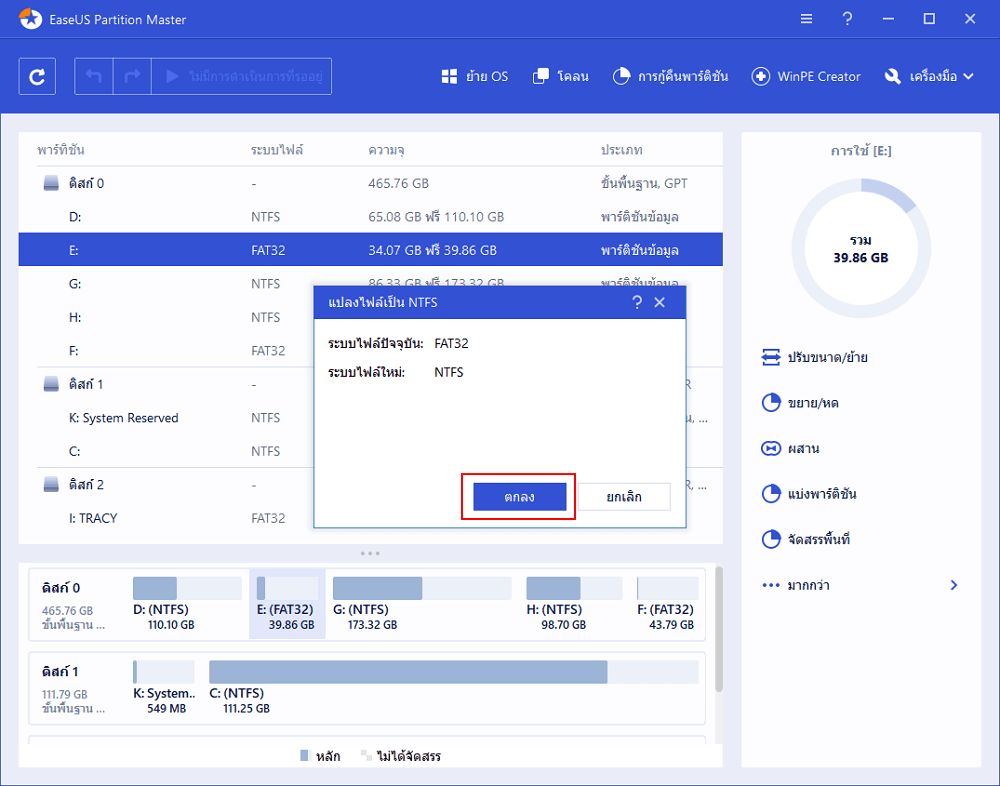
Task: Cancel the conversion with ยกเลิก button
Action: tap(624, 497)
